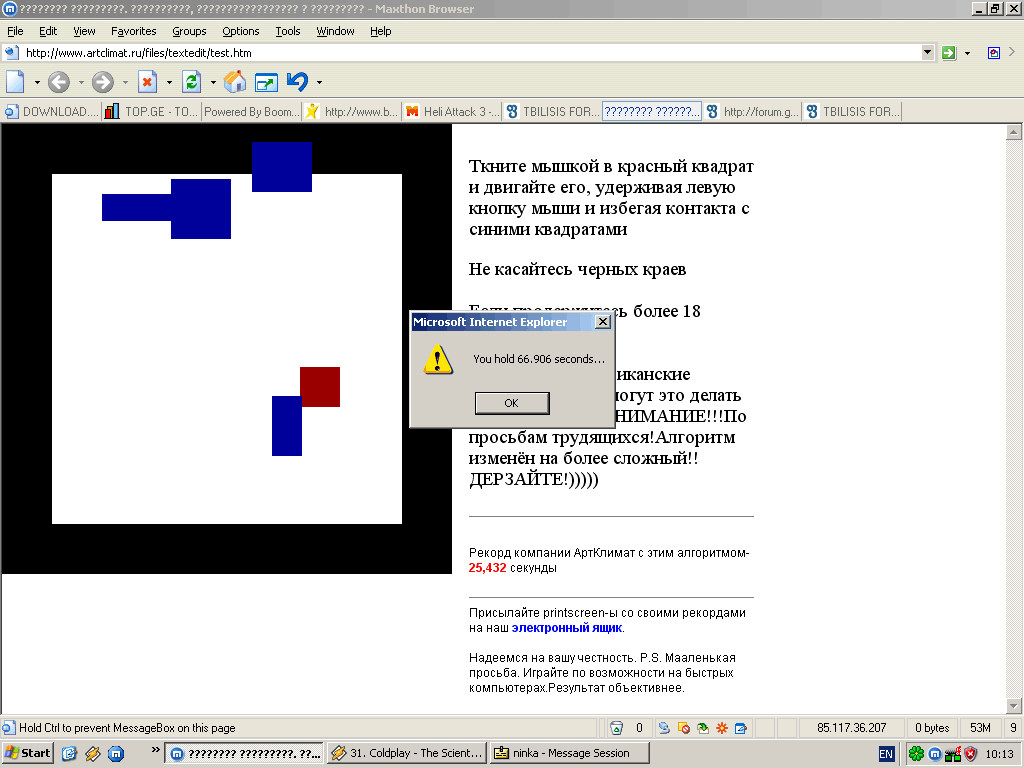Click the recycle bin icon in status bar
The height and width of the screenshot is (768, 1024).
click(616, 728)
